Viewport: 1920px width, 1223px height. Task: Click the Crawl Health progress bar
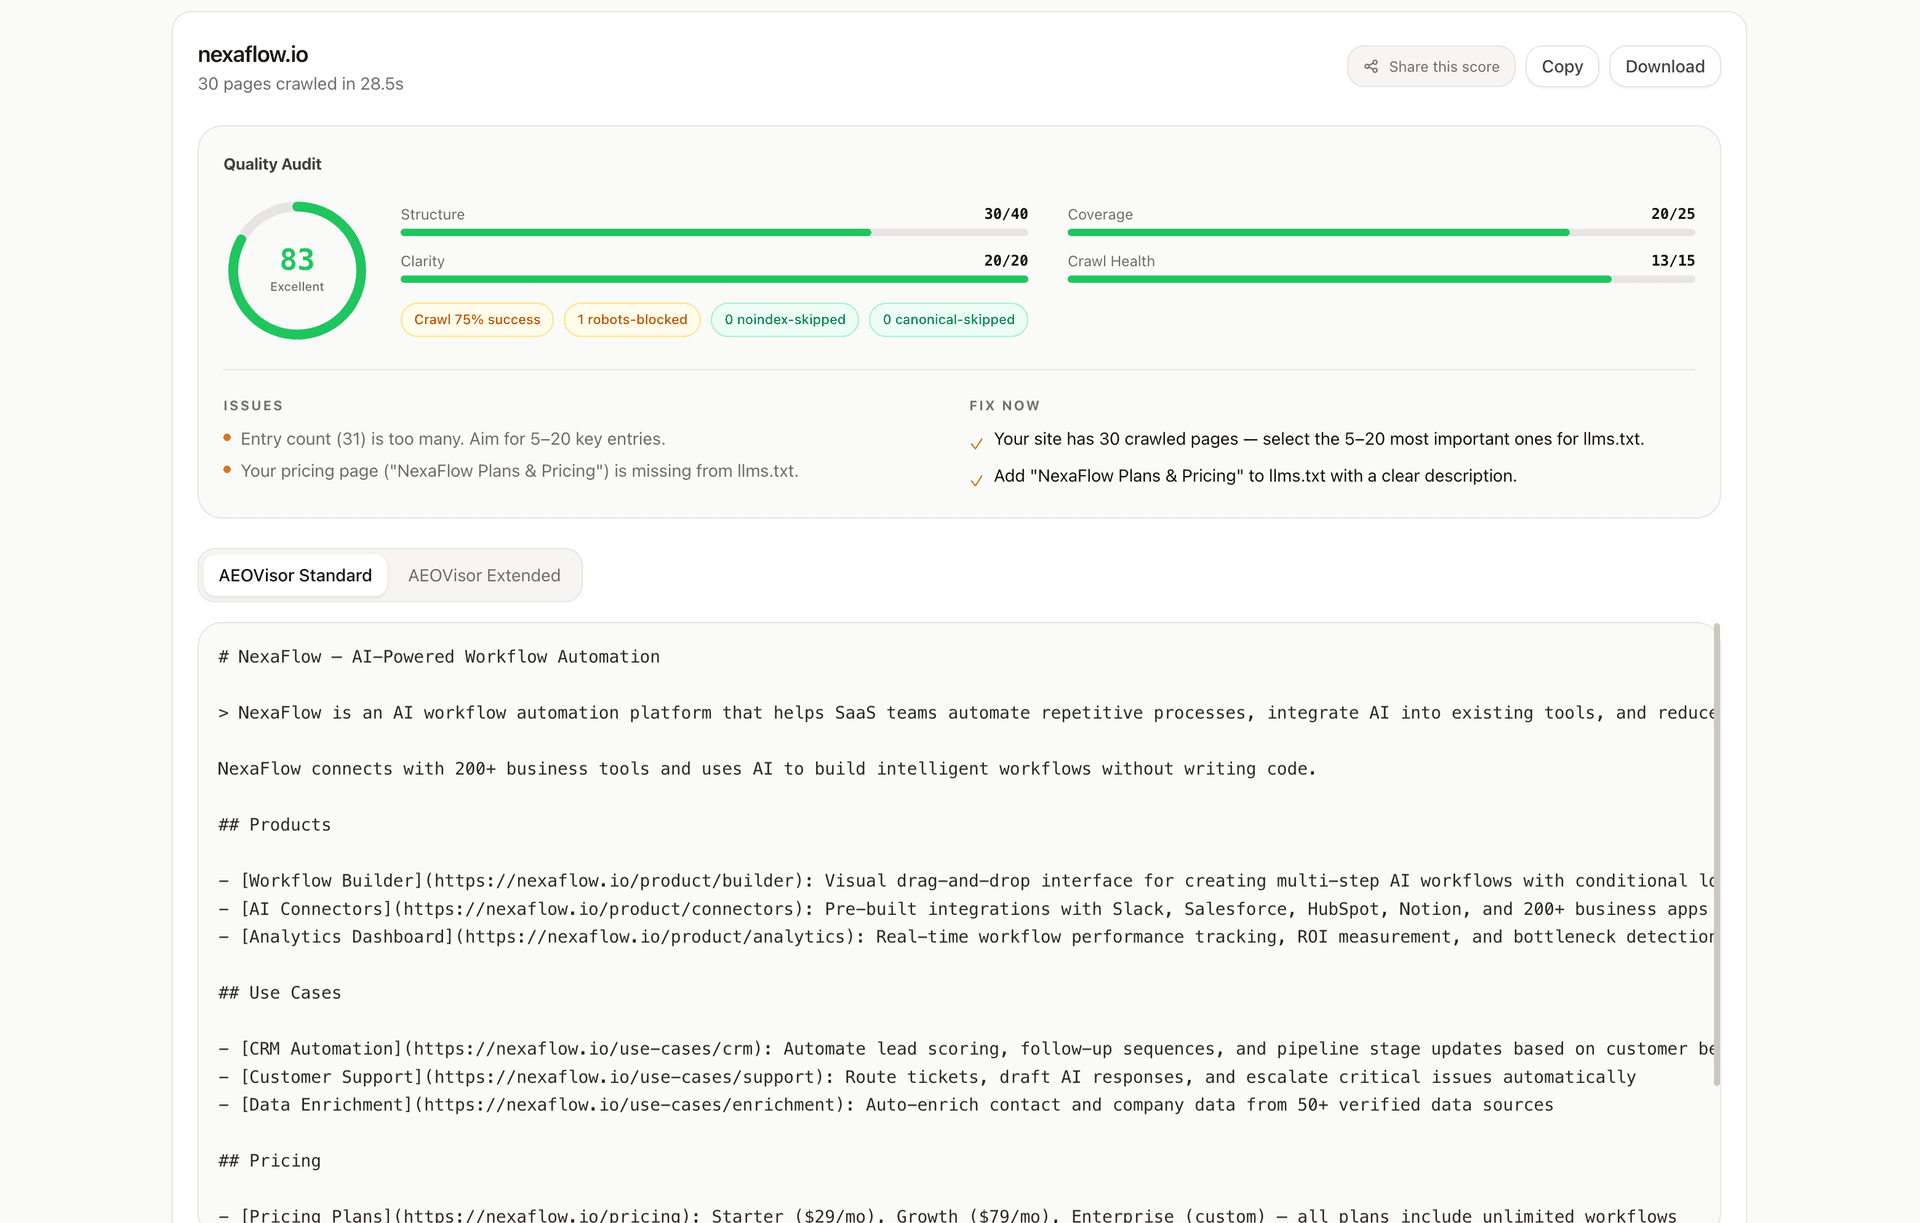[x=1381, y=280]
